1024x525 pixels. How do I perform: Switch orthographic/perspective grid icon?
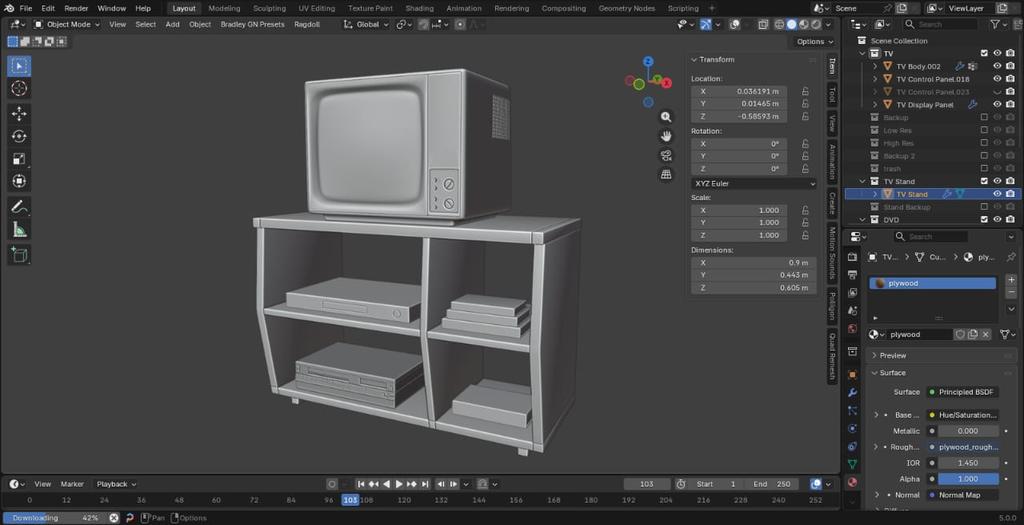665,174
